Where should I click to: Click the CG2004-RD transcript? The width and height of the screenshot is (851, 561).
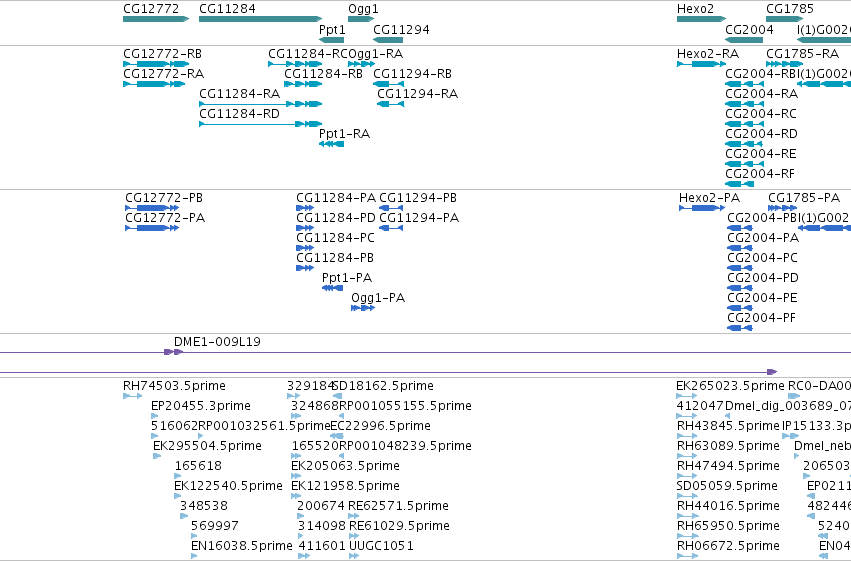click(x=744, y=144)
